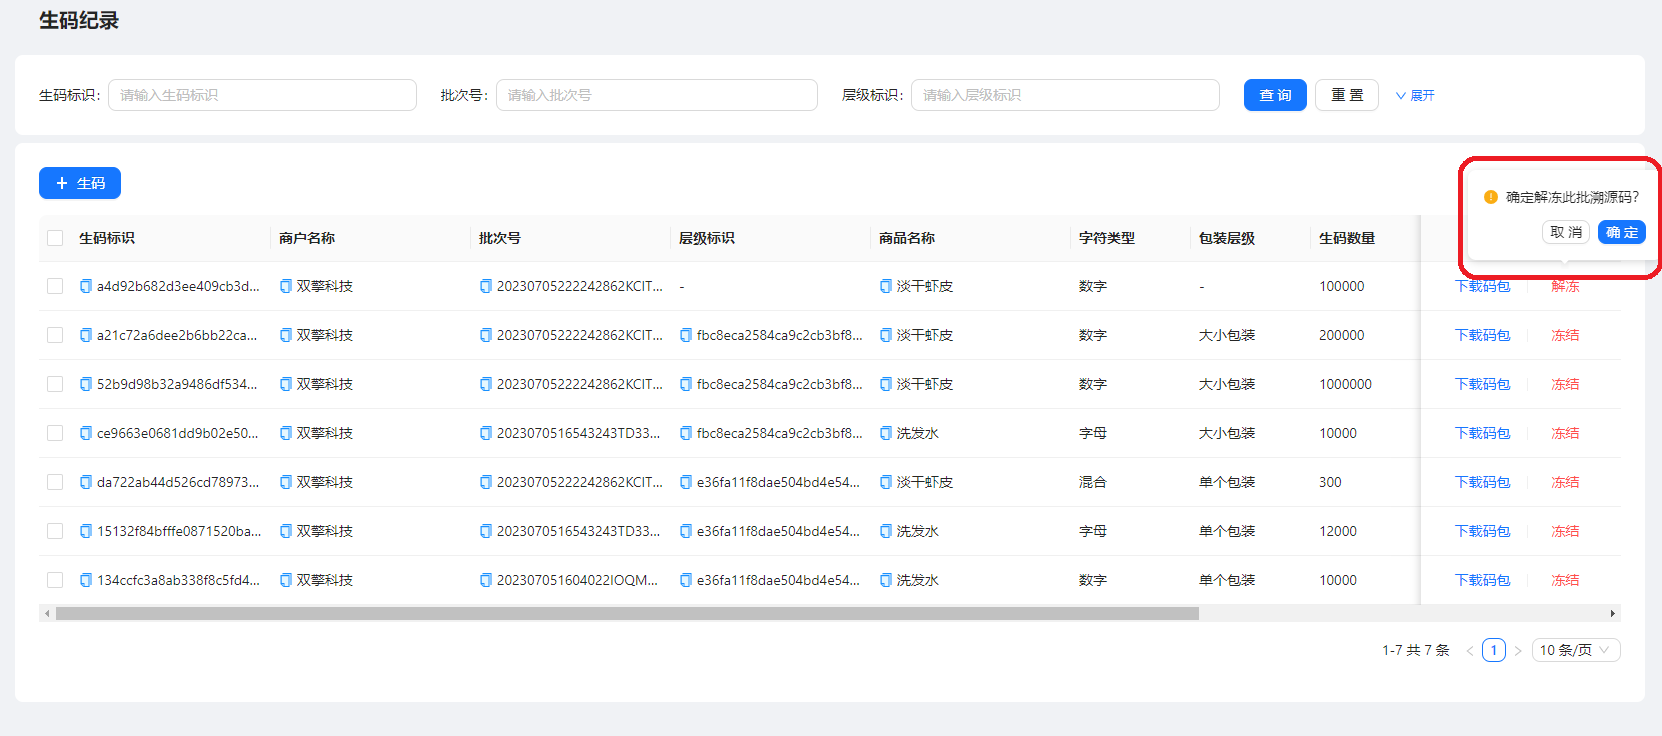Image resolution: width=1662 pixels, height=736 pixels.
Task: Copy the code ID ce9663e0681dd9b02e50
Action: [x=86, y=433]
